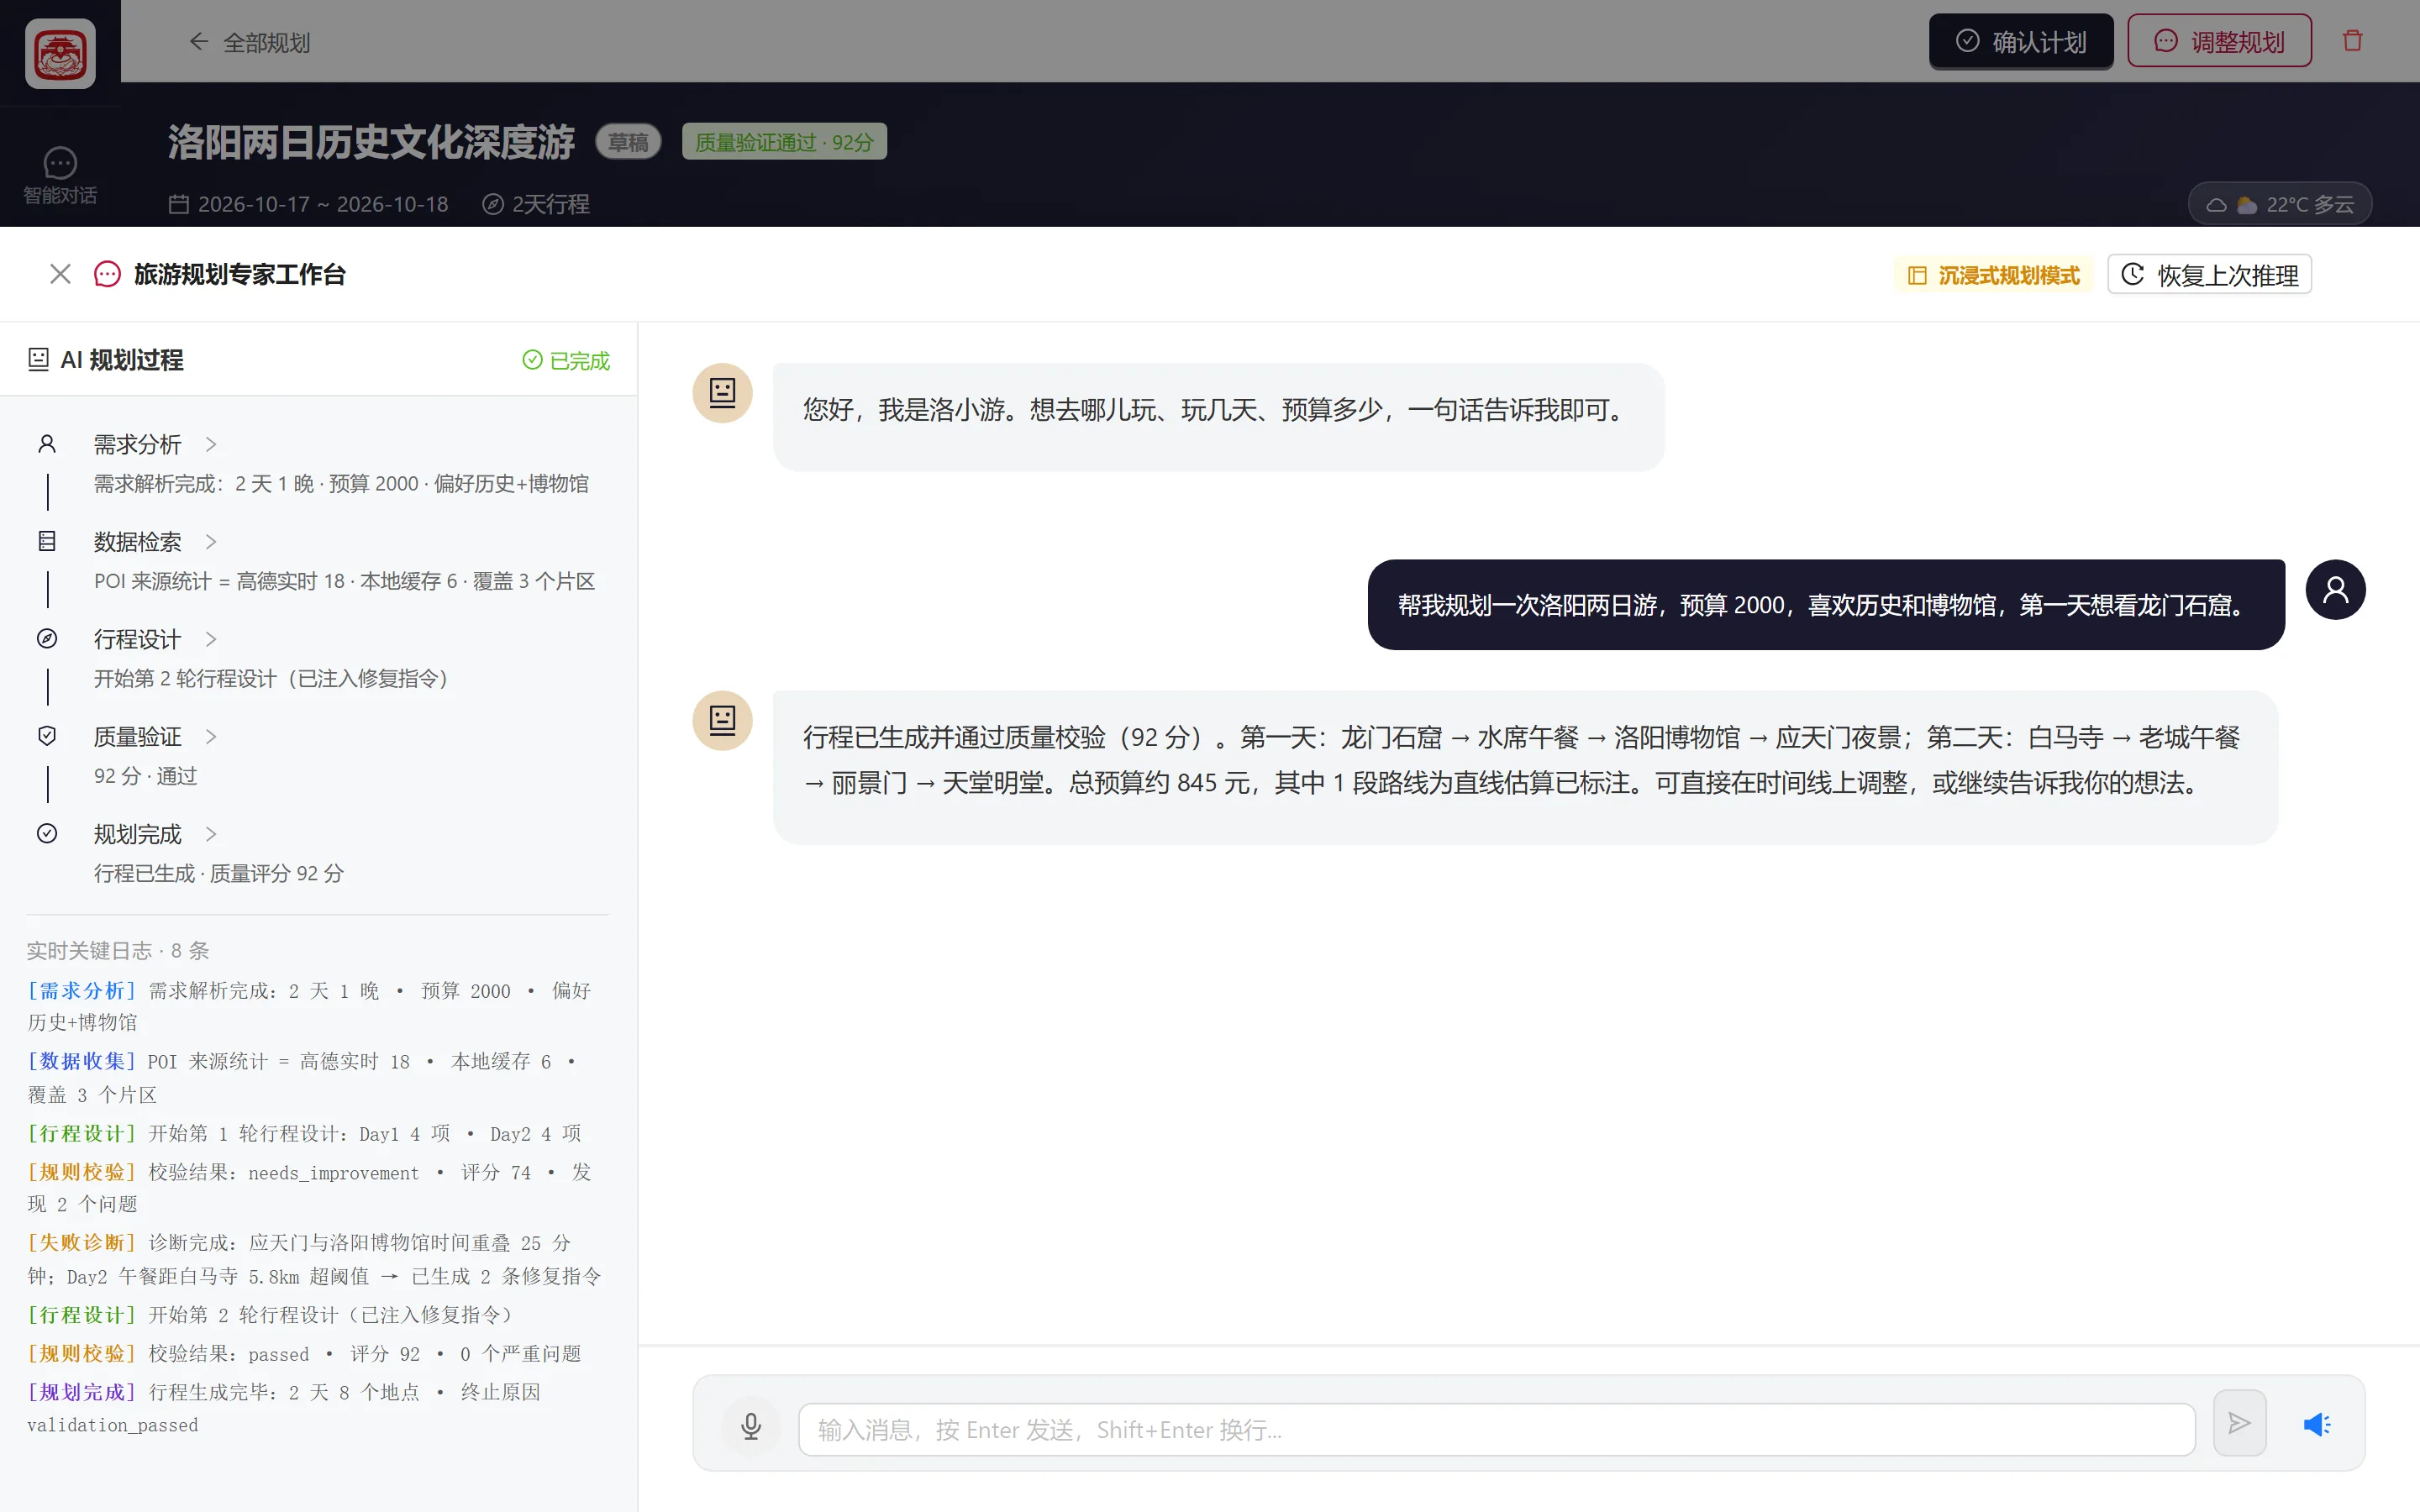The width and height of the screenshot is (2420, 1512).
Task: Expand the 质量验证 step chevron
Action: coord(211,737)
